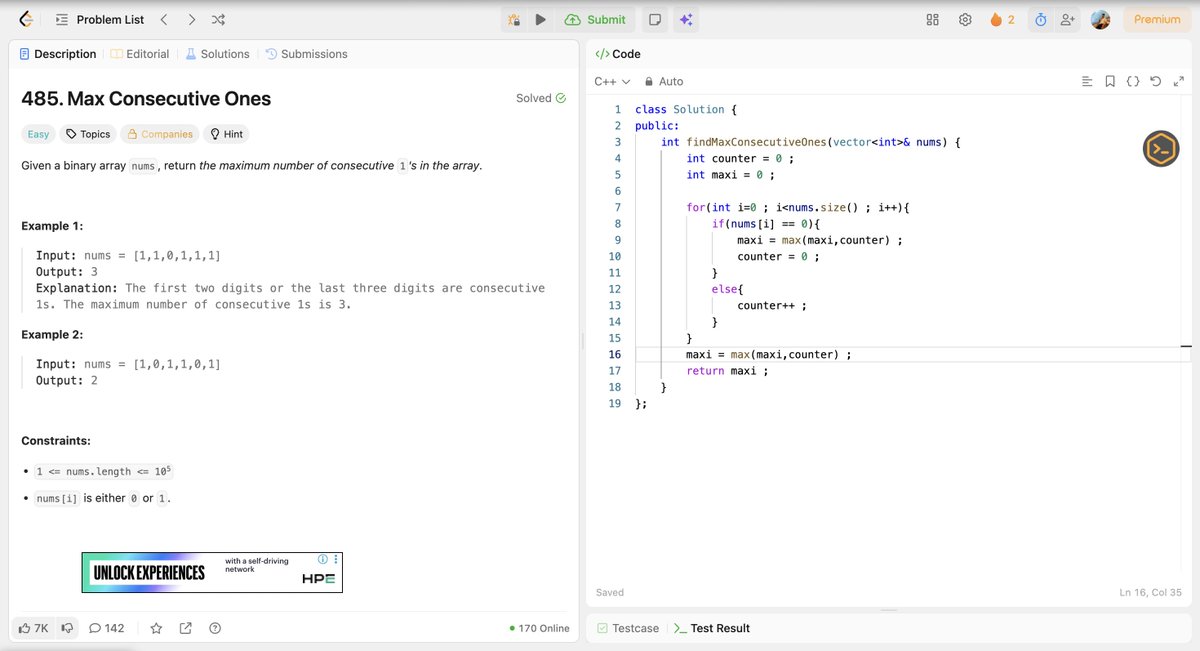This screenshot has width=1200, height=651.
Task: Submit the solution
Action: point(595,19)
